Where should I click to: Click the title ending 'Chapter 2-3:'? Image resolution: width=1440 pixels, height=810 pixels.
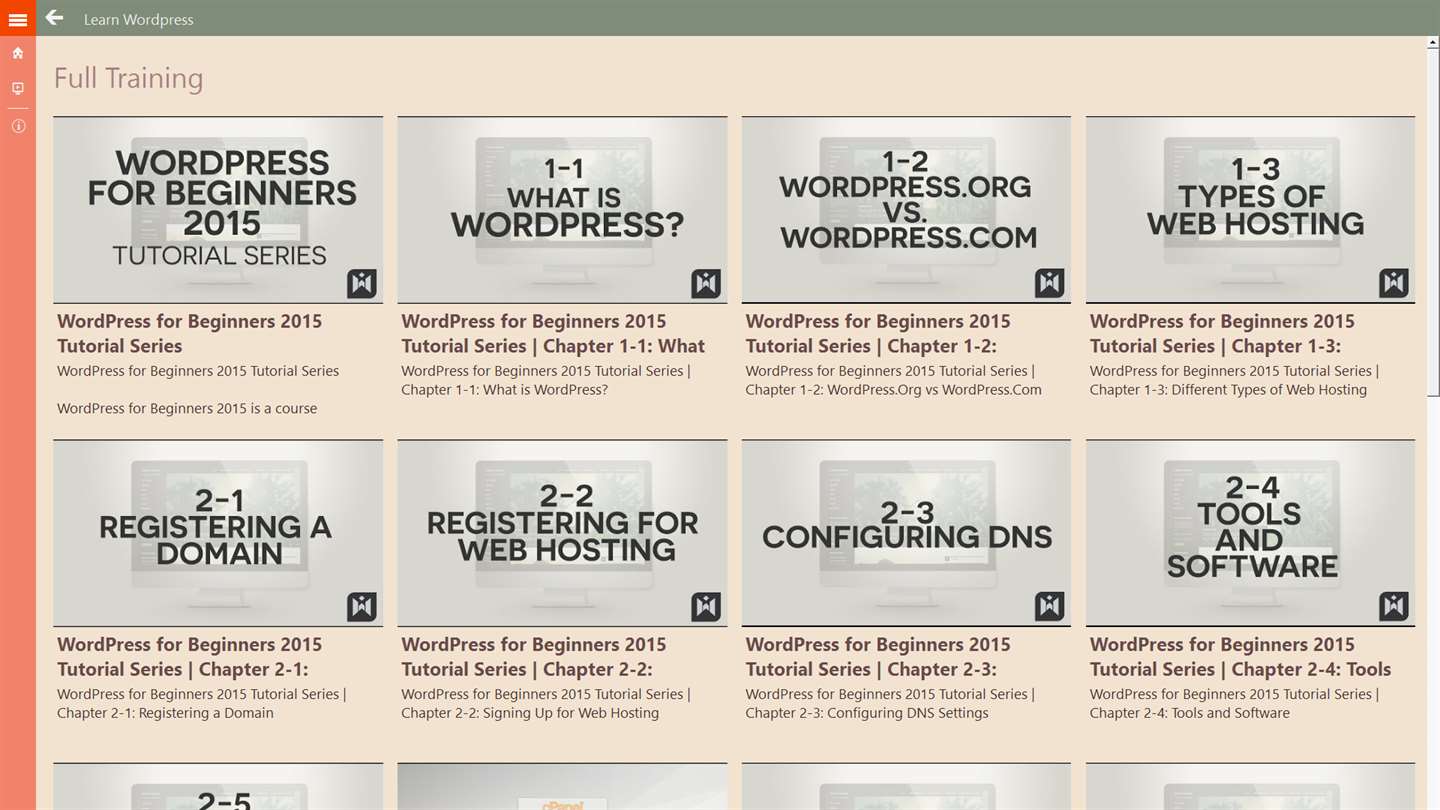[x=878, y=656]
